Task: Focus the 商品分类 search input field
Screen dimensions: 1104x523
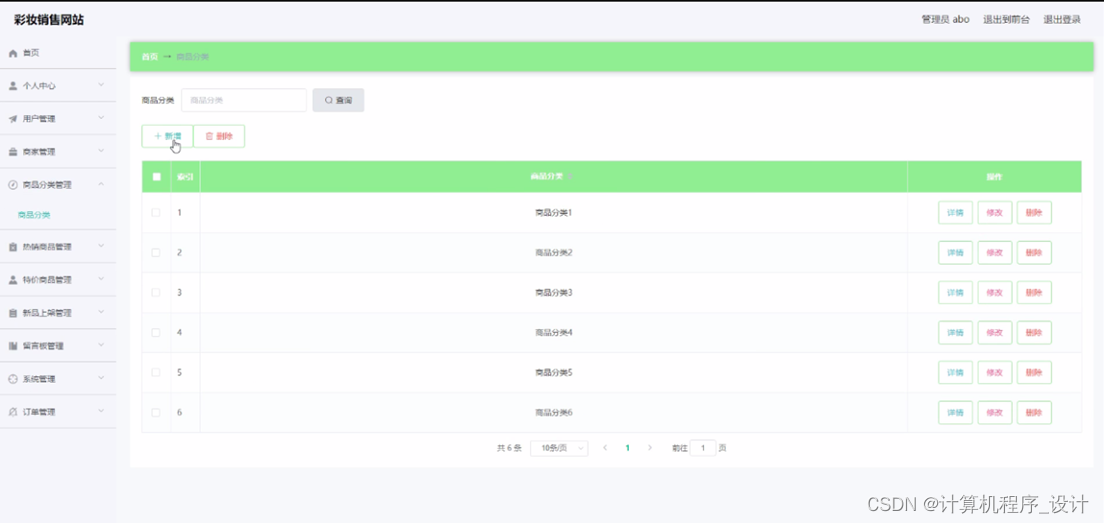Action: pos(244,100)
